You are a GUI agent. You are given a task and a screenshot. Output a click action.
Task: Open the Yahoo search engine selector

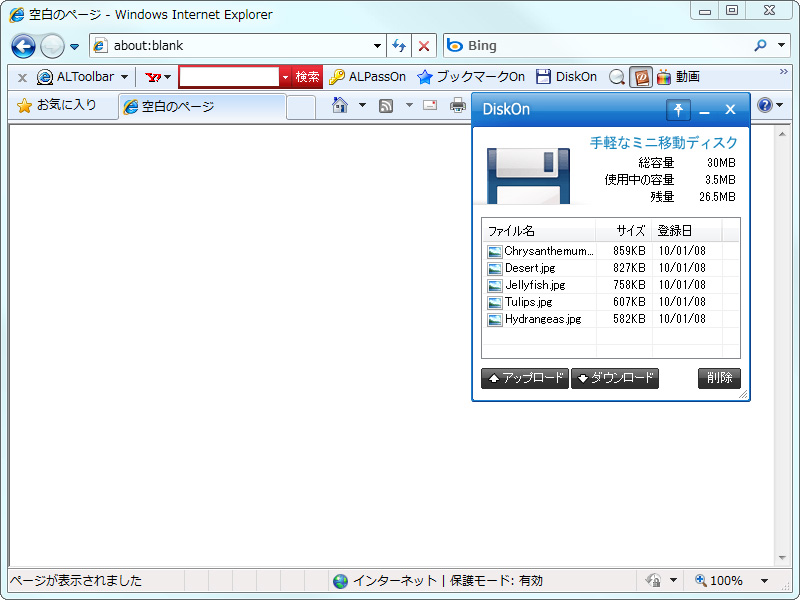click(x=158, y=77)
